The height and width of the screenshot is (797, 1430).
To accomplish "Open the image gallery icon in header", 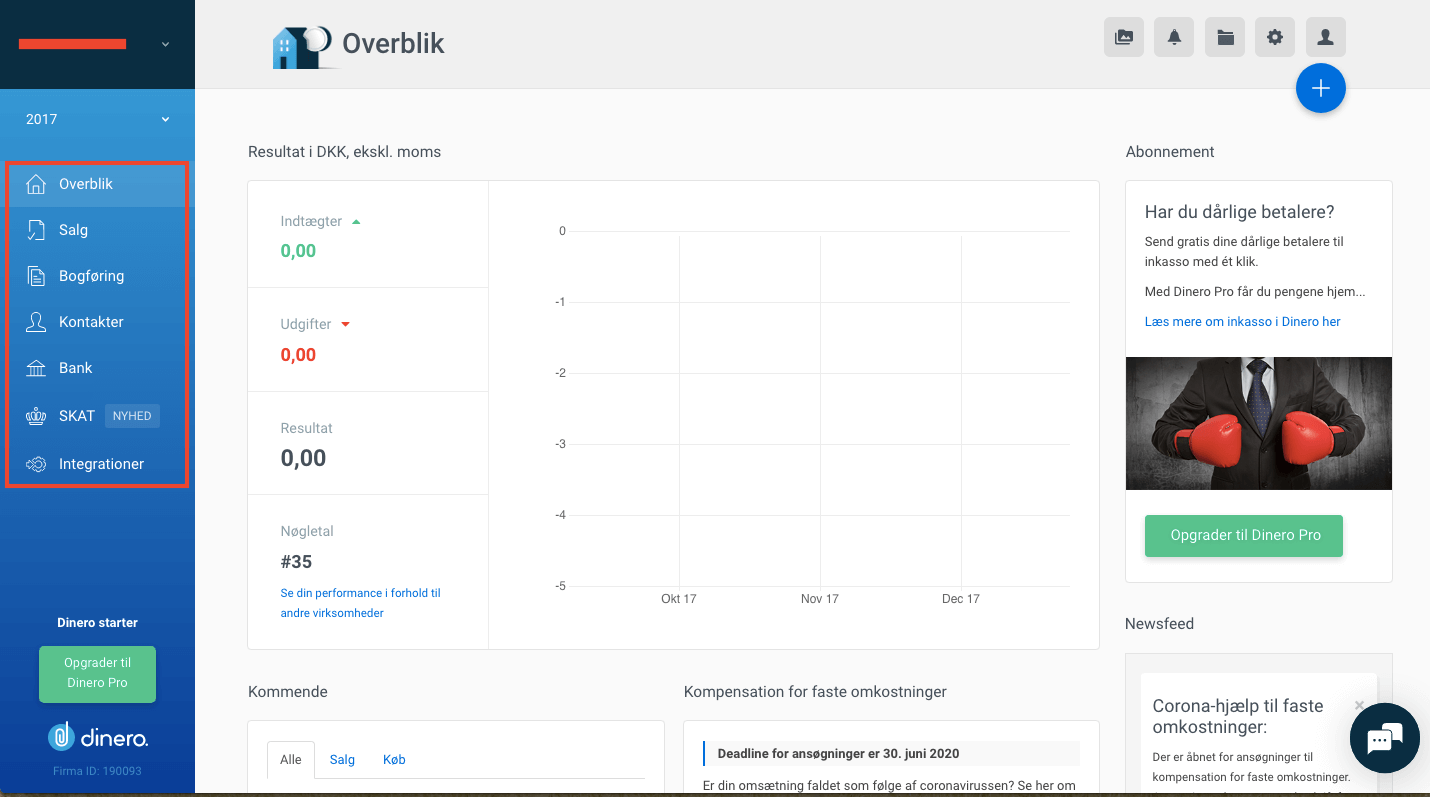I will 1124,37.
